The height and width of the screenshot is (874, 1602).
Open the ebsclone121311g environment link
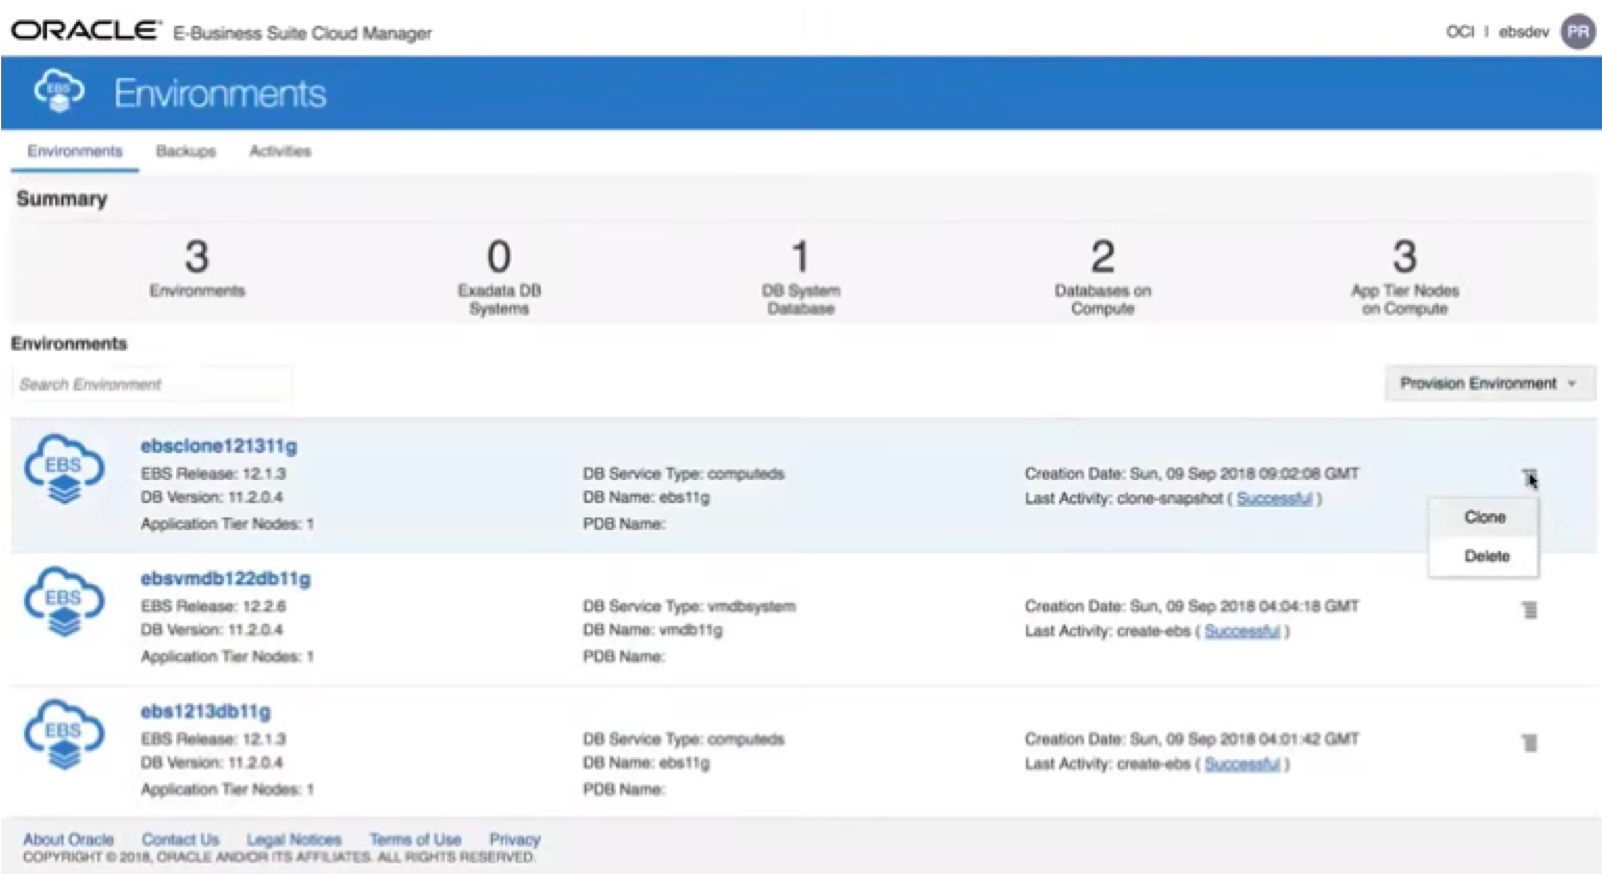point(219,446)
